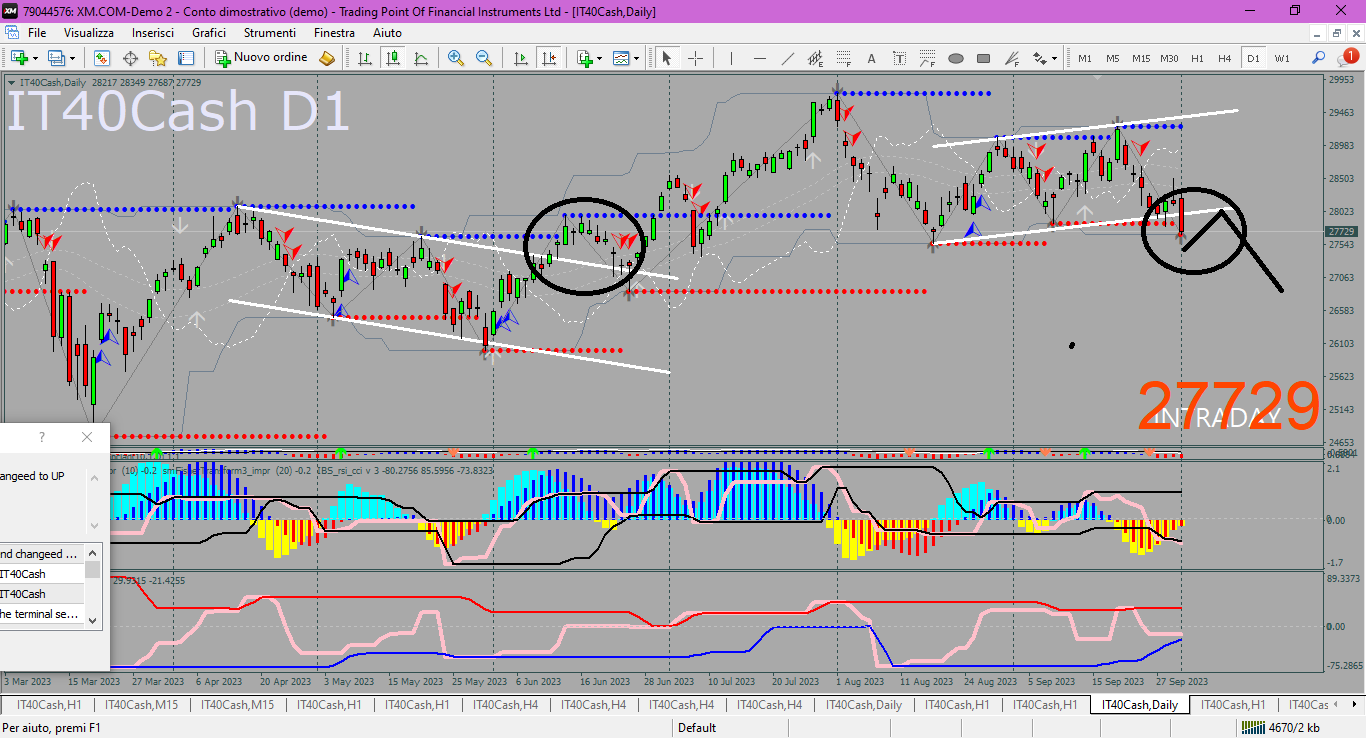Image resolution: width=1366 pixels, height=738 pixels.
Task: Select the Fibonacci arc tool
Action: pos(927,58)
